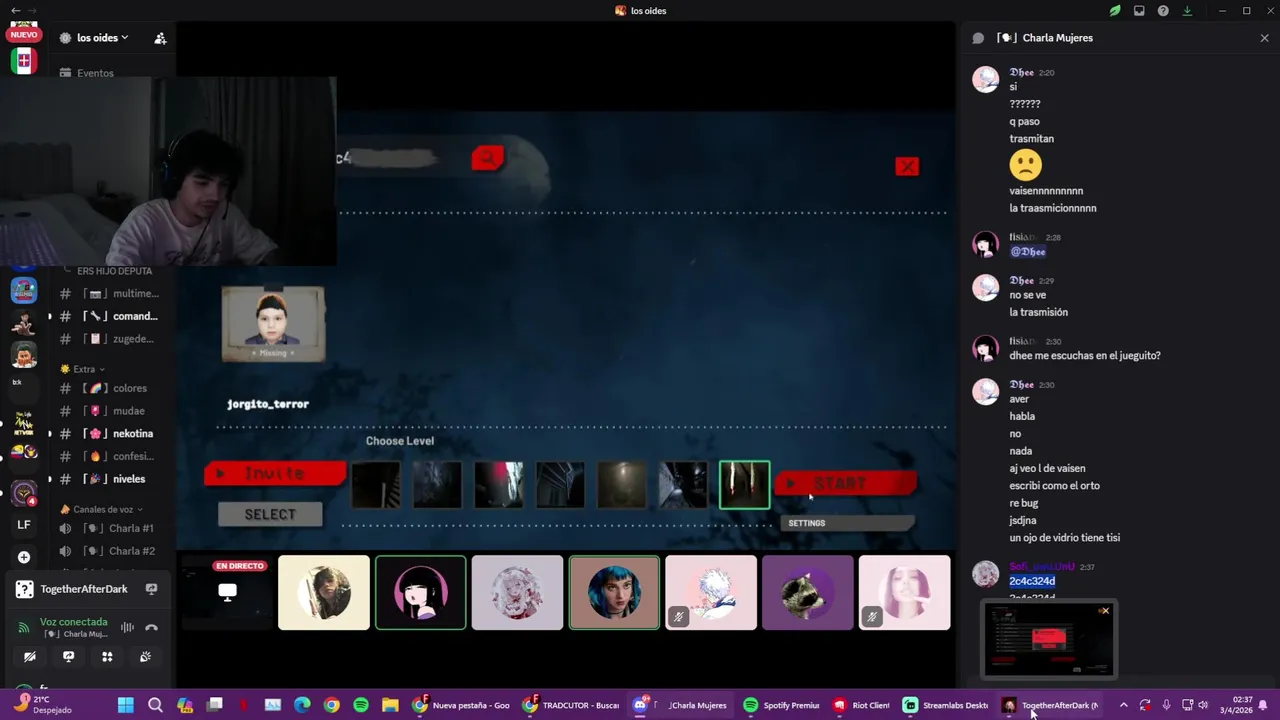1280x720 pixels.
Task: Open the server icon with 4 notifications
Action: [x=24, y=493]
